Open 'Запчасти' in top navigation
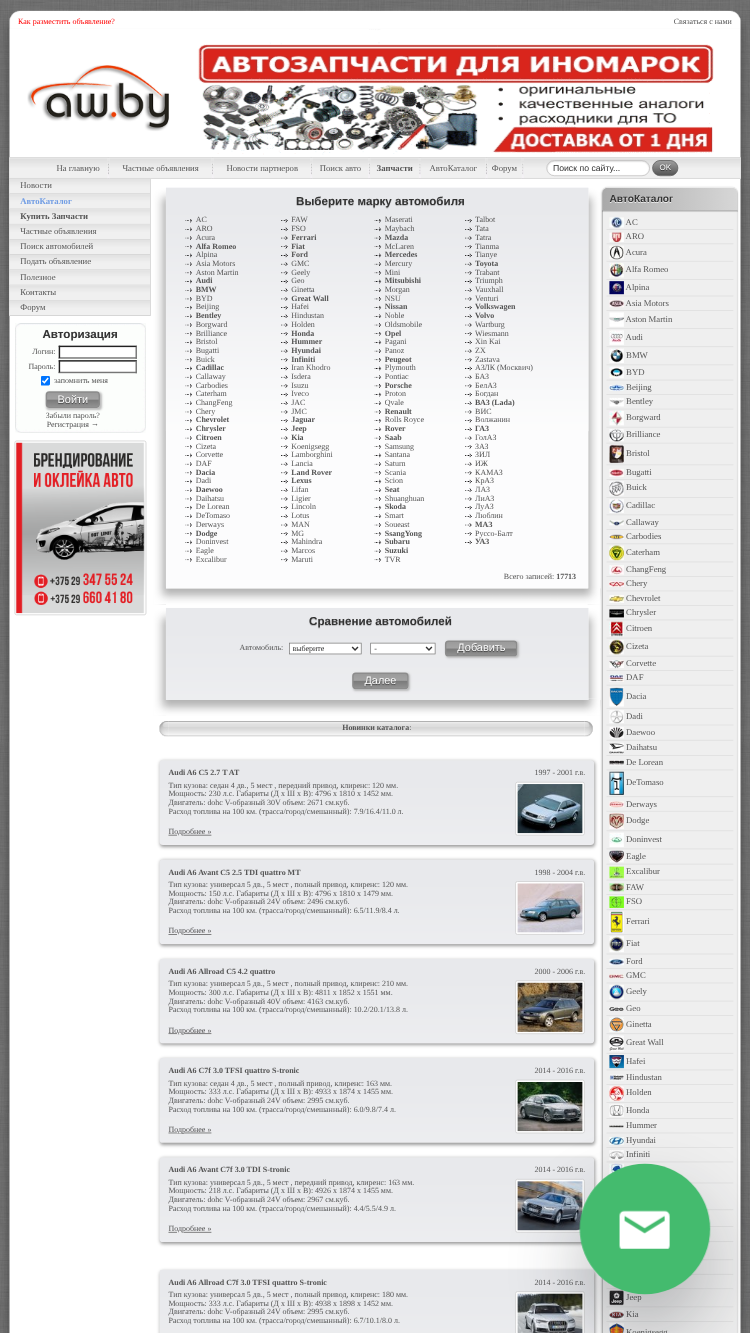This screenshot has height=1333, width=750. pyautogui.click(x=394, y=168)
